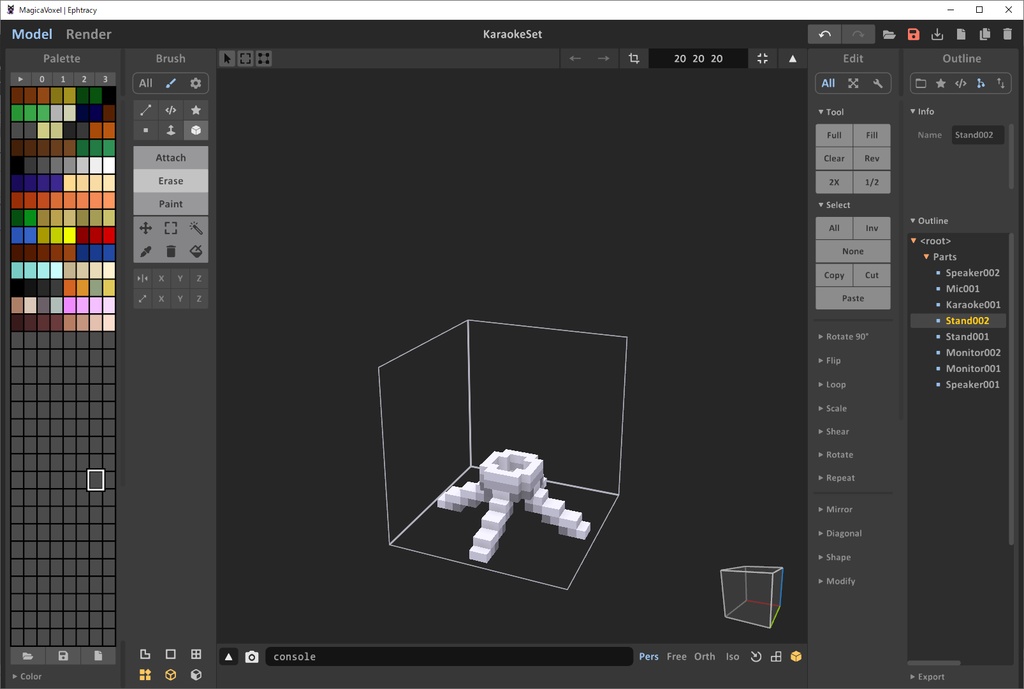Collapse the Tool section in Edit panel
The image size is (1024, 689).
(x=831, y=112)
